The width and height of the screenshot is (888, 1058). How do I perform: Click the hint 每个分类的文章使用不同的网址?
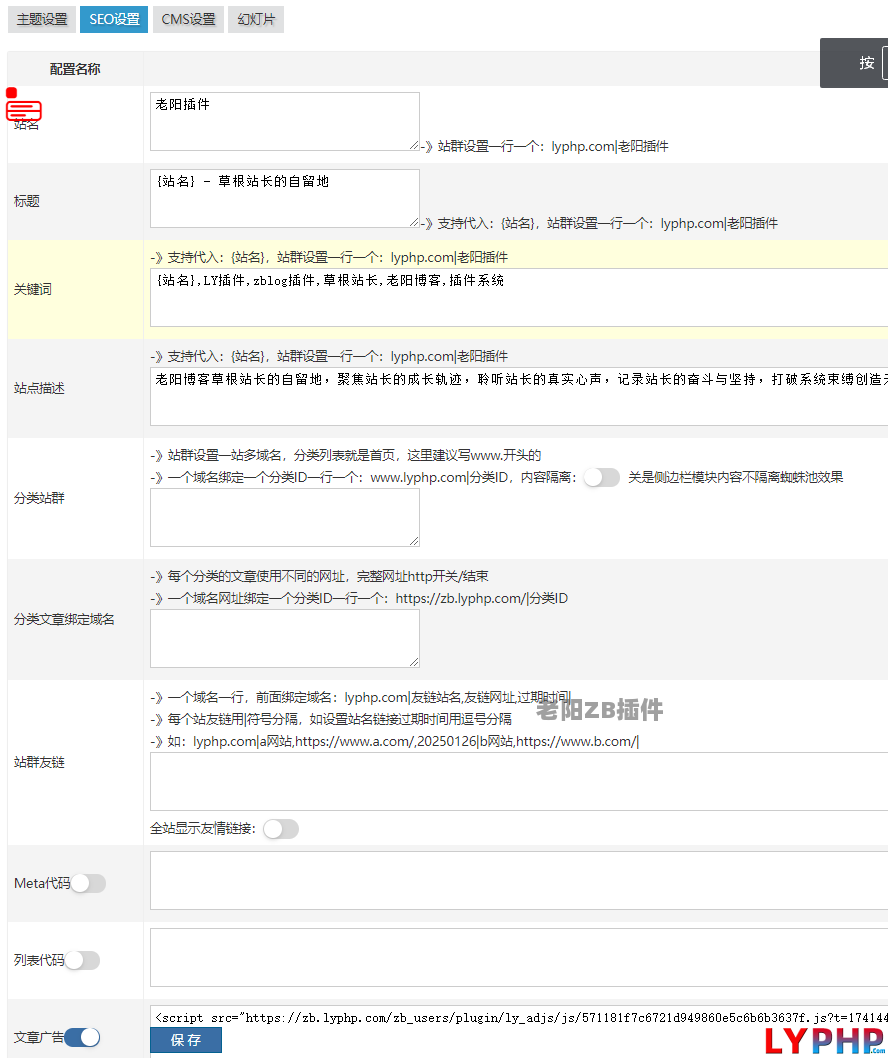[320, 576]
